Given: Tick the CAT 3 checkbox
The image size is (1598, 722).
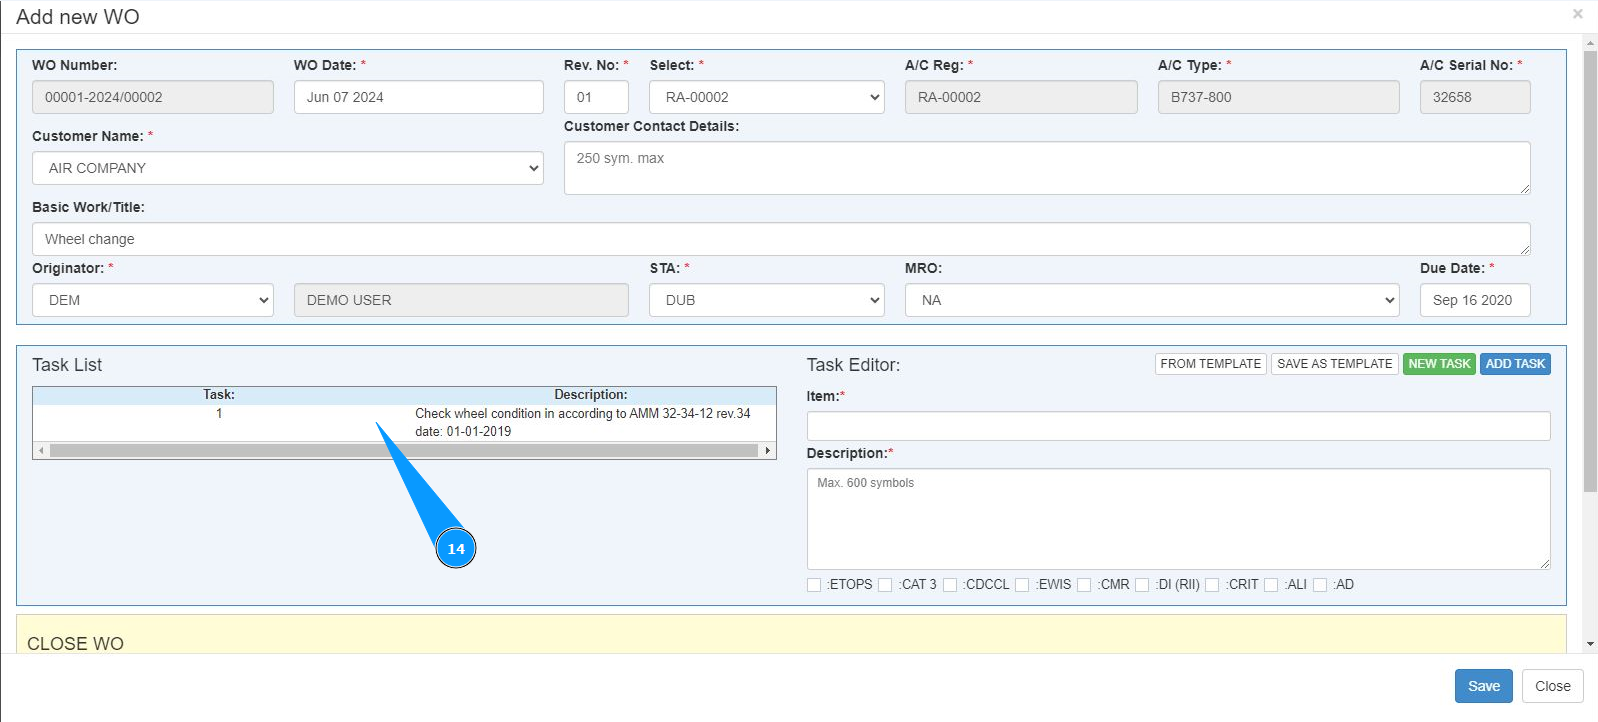Looking at the screenshot, I should click(x=885, y=585).
